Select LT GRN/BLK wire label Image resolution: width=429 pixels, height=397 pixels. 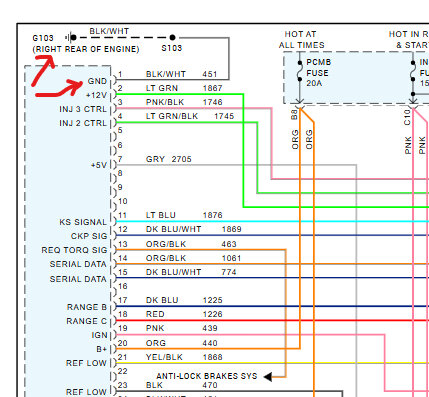pos(172,116)
